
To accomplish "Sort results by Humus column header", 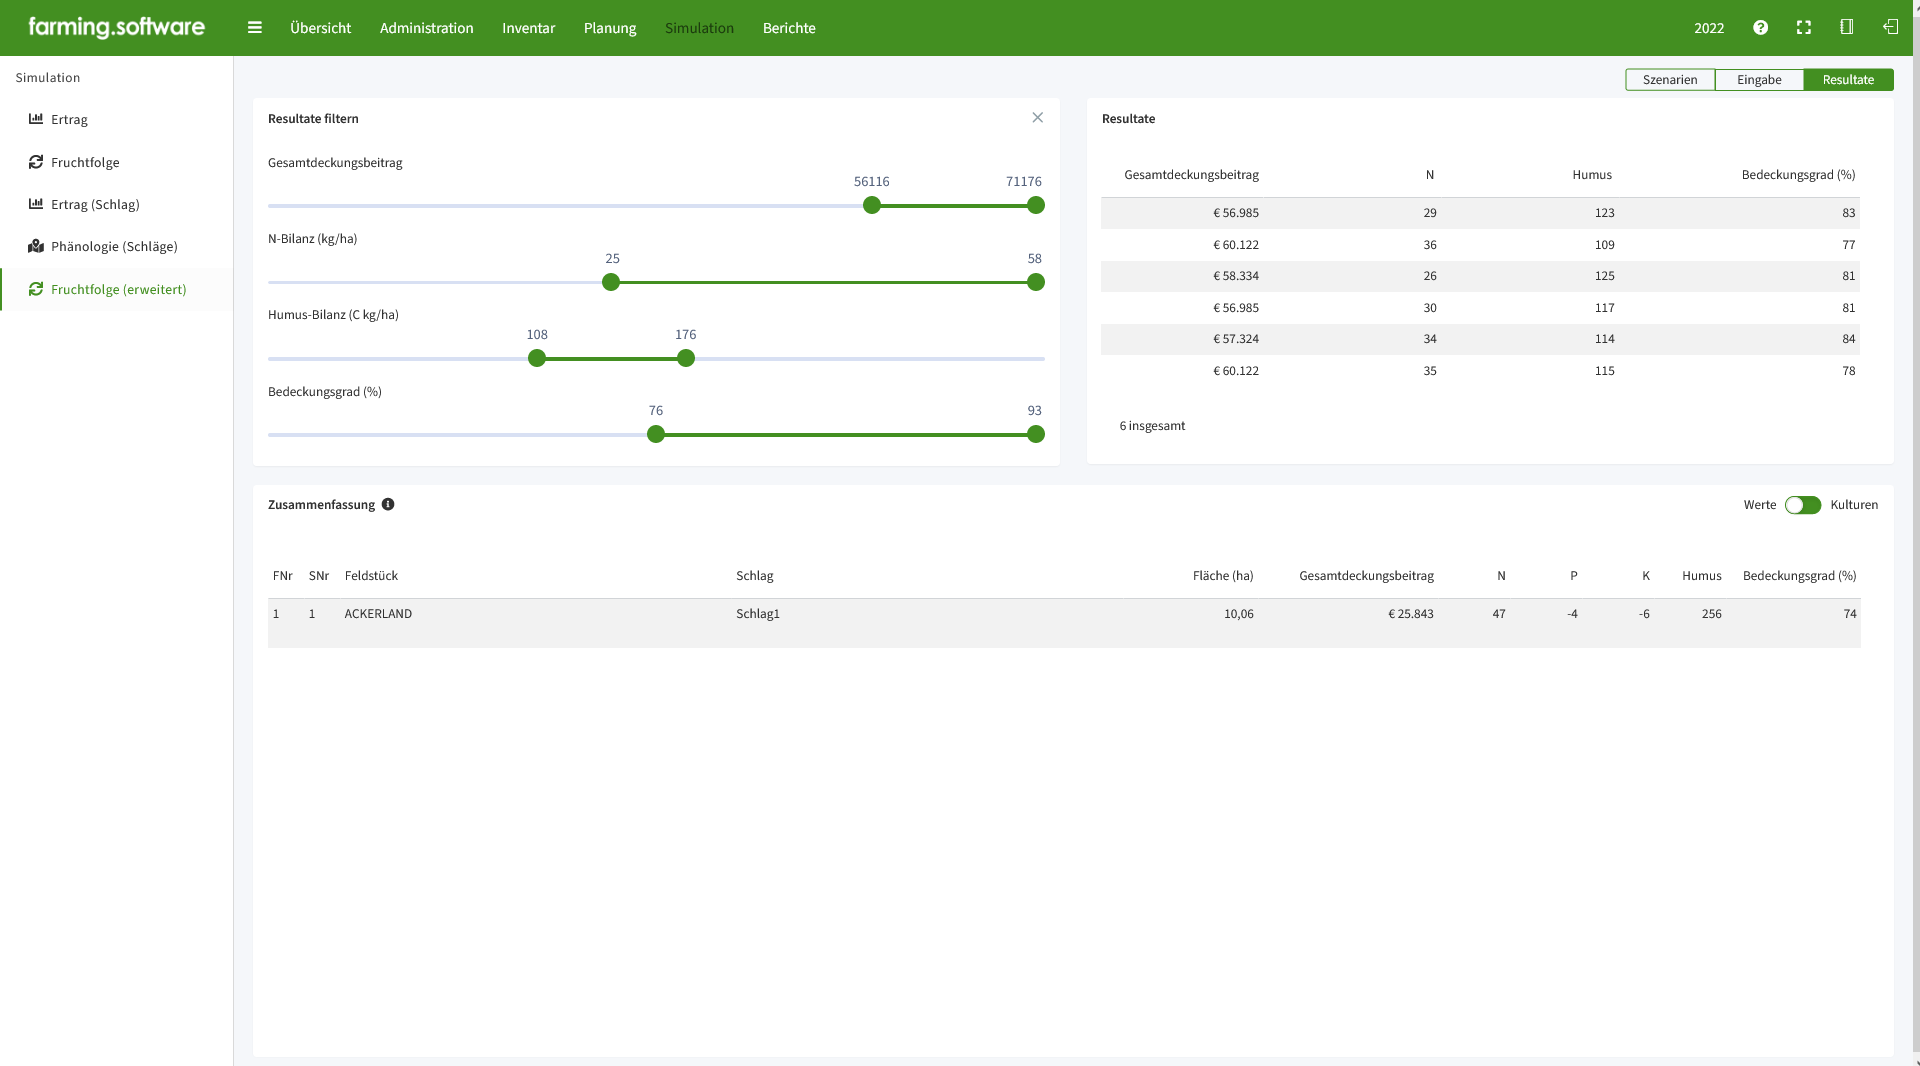I will pyautogui.click(x=1592, y=175).
